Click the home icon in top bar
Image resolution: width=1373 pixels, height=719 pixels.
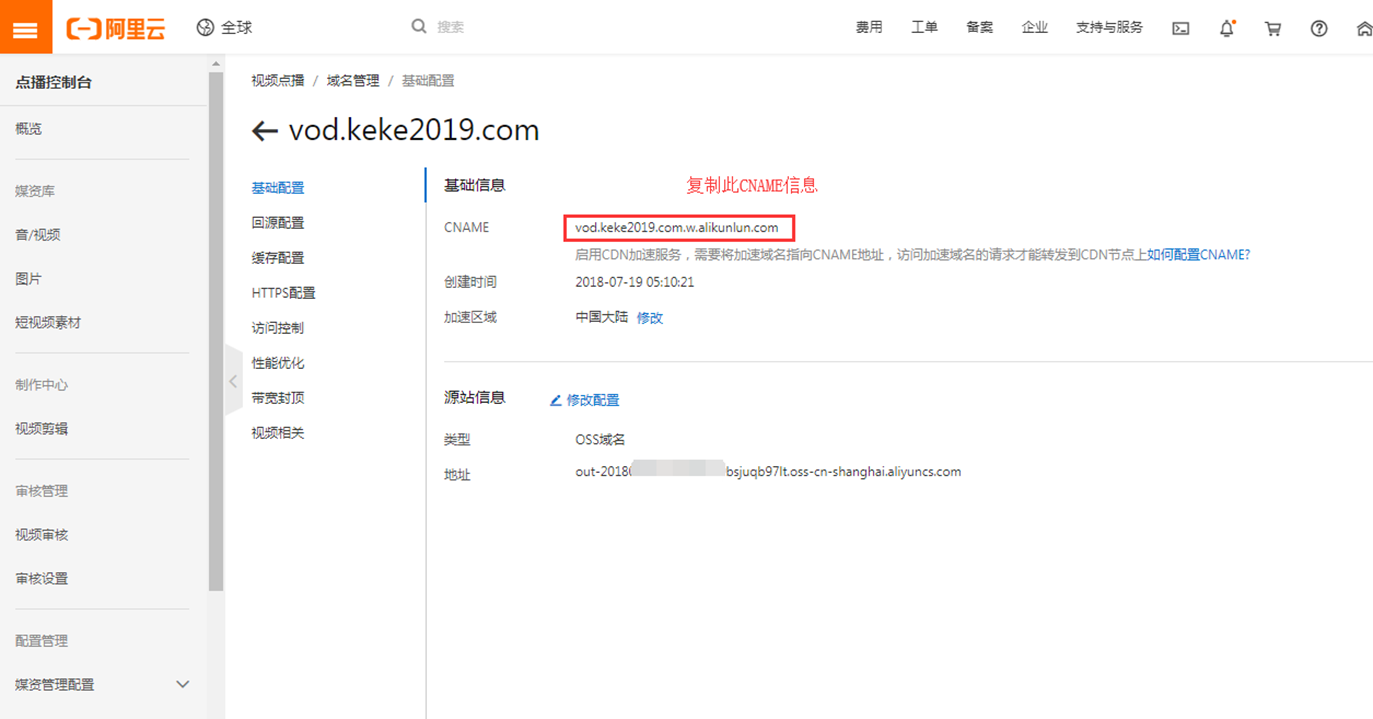[1364, 29]
